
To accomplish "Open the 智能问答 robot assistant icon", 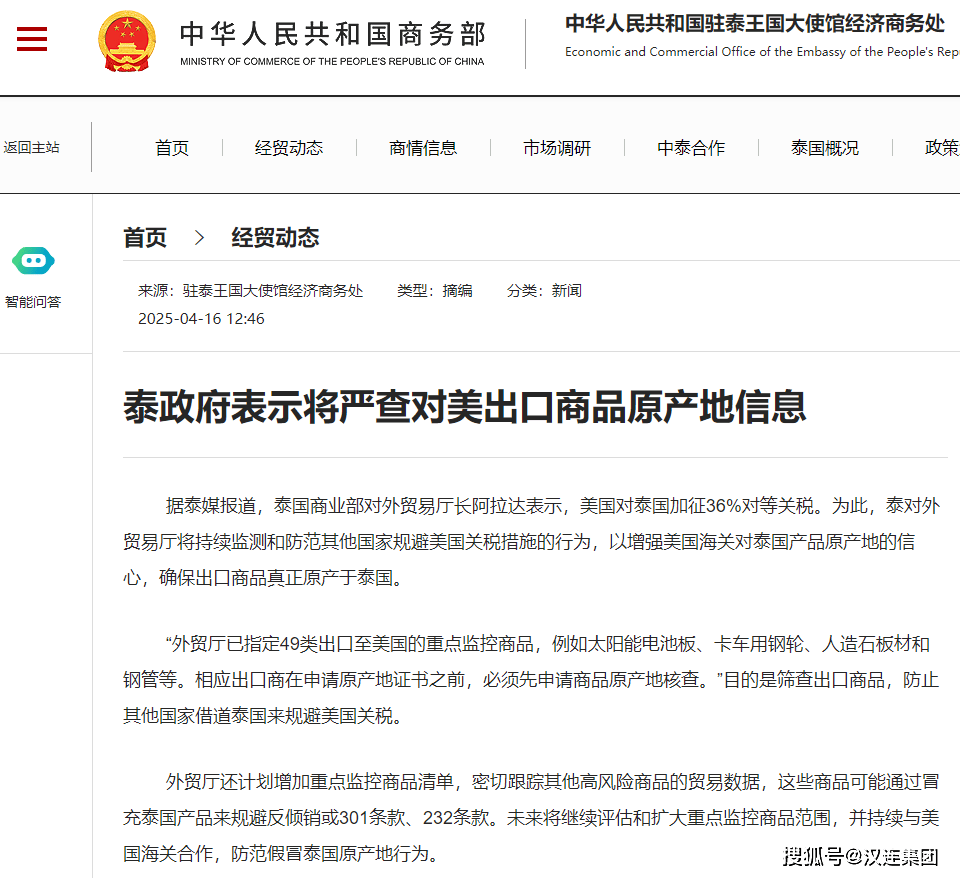I will [x=33, y=261].
